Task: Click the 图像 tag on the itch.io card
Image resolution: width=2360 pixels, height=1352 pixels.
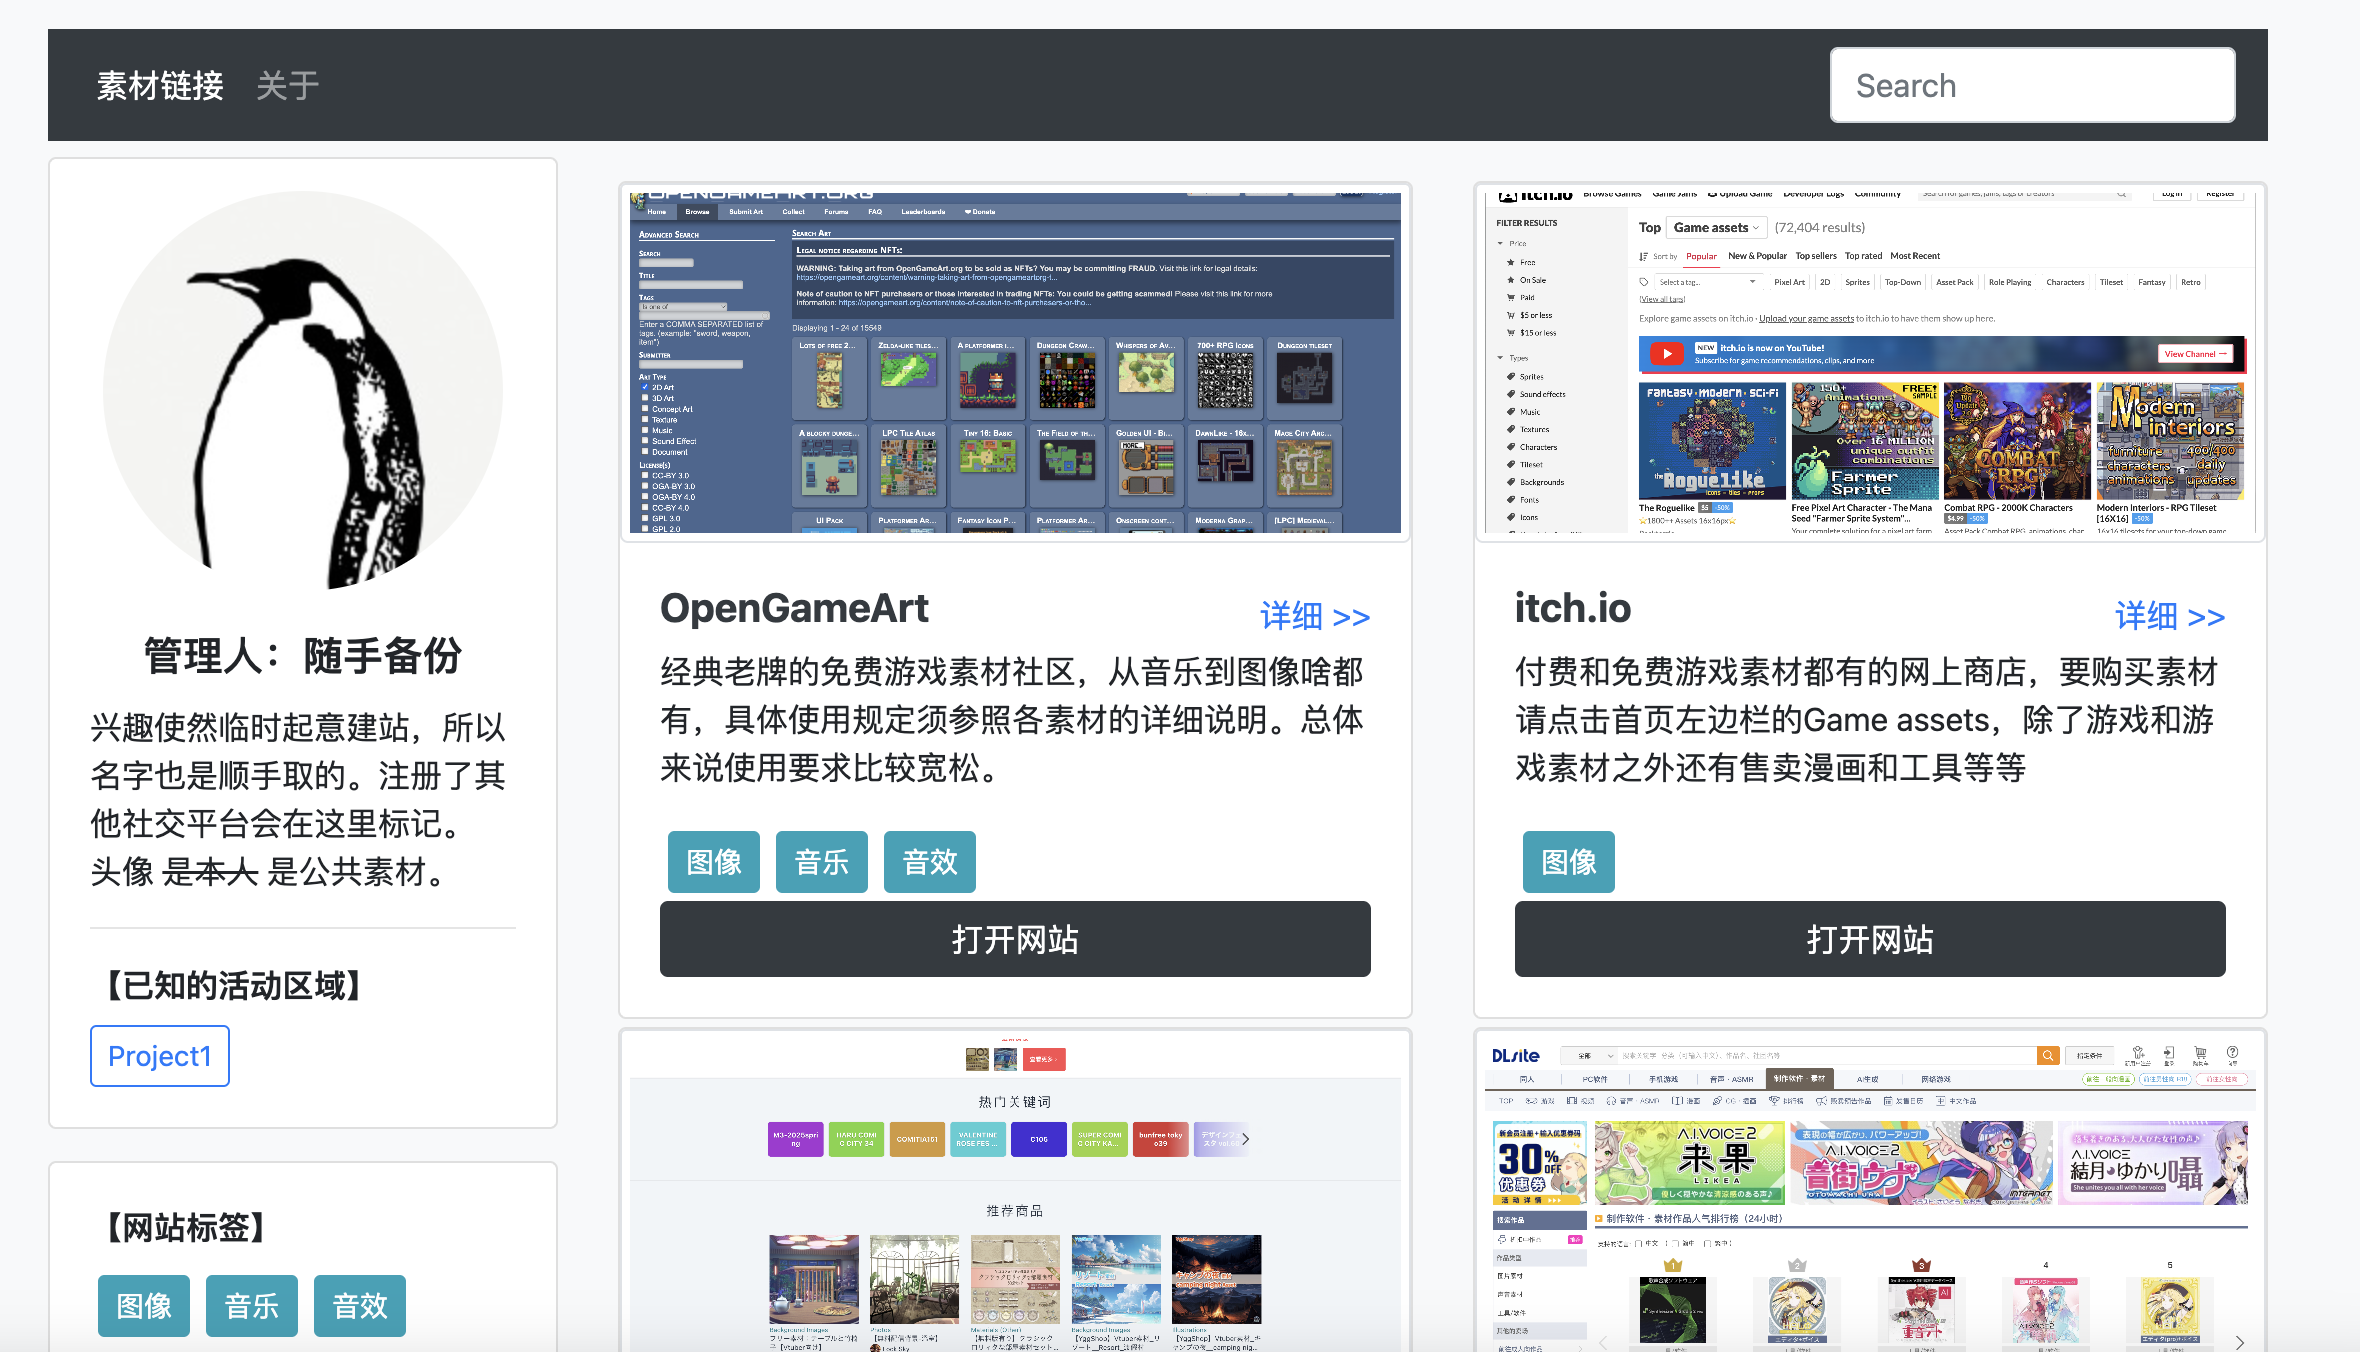Action: [x=1569, y=862]
